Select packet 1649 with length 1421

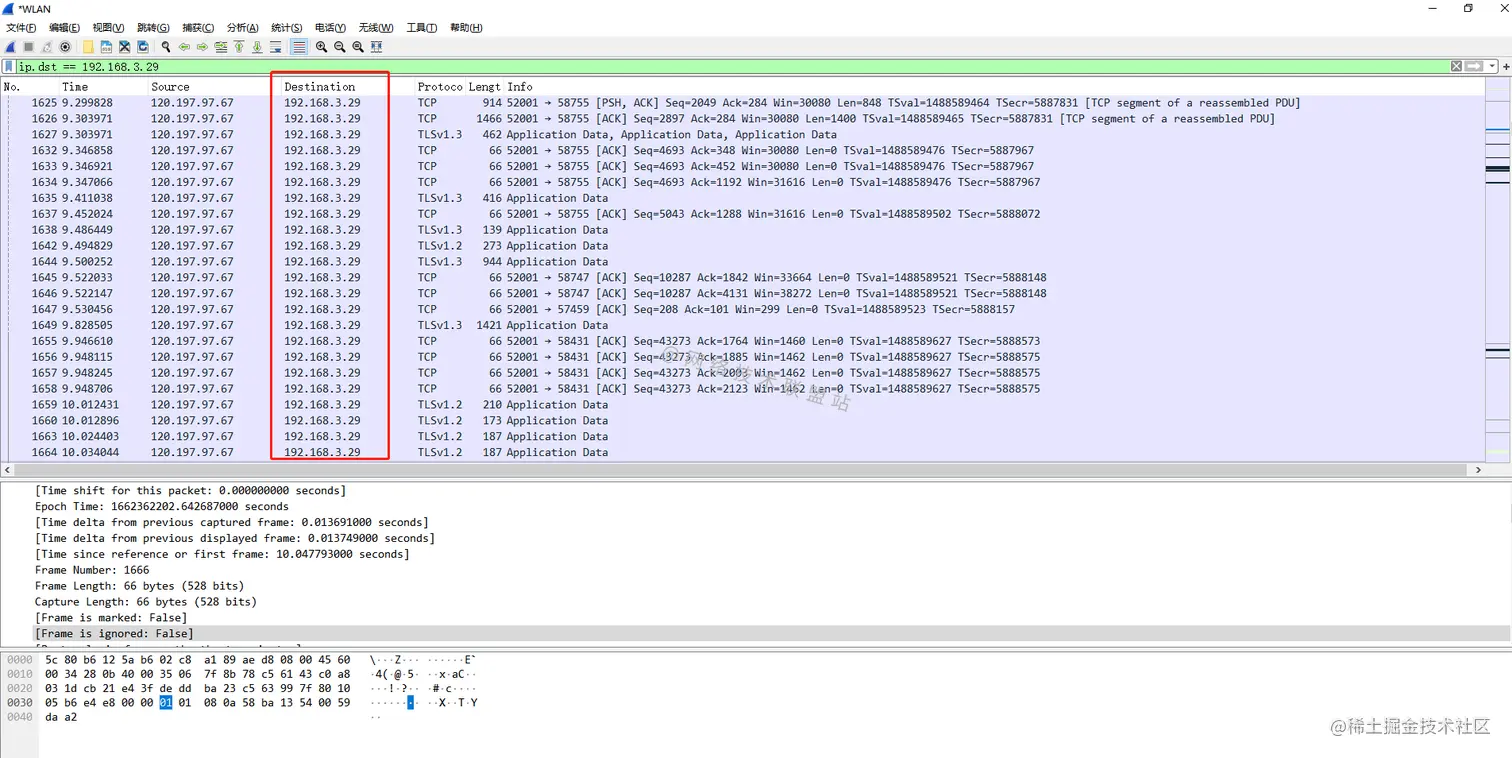click(742, 325)
